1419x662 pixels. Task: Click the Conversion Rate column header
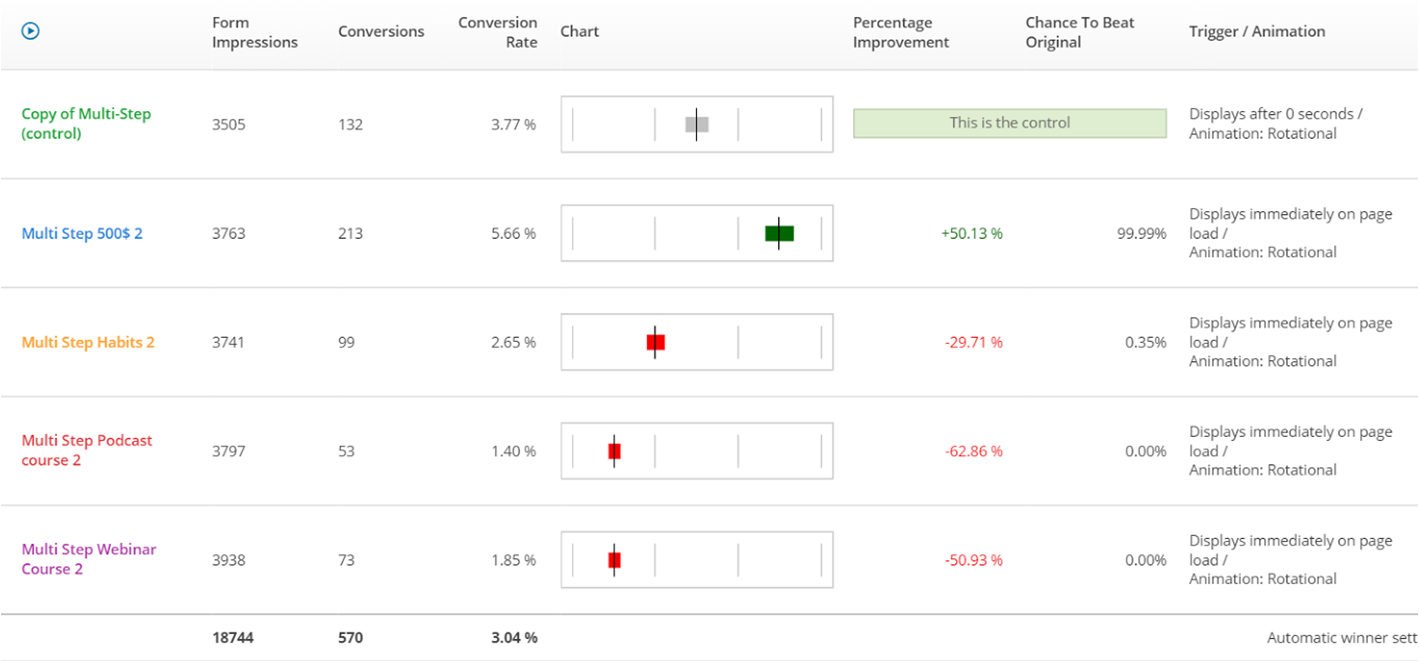(497, 32)
